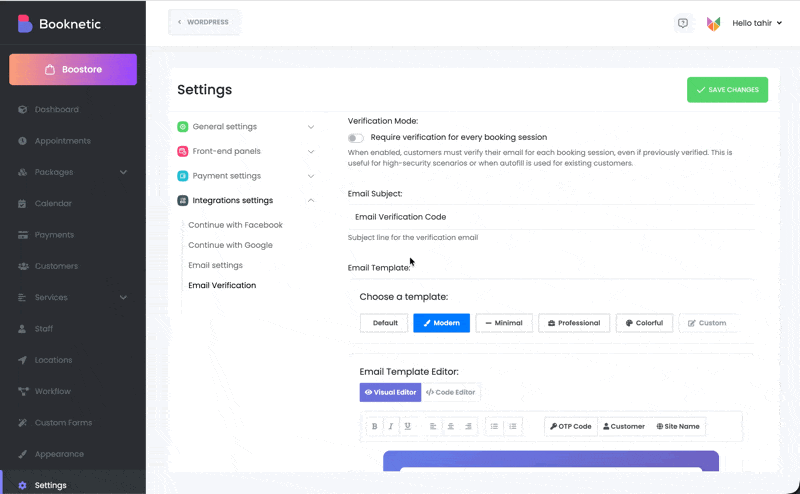Viewport: 800px width, 494px height.
Task: Expand General settings section
Action: [x=245, y=127]
